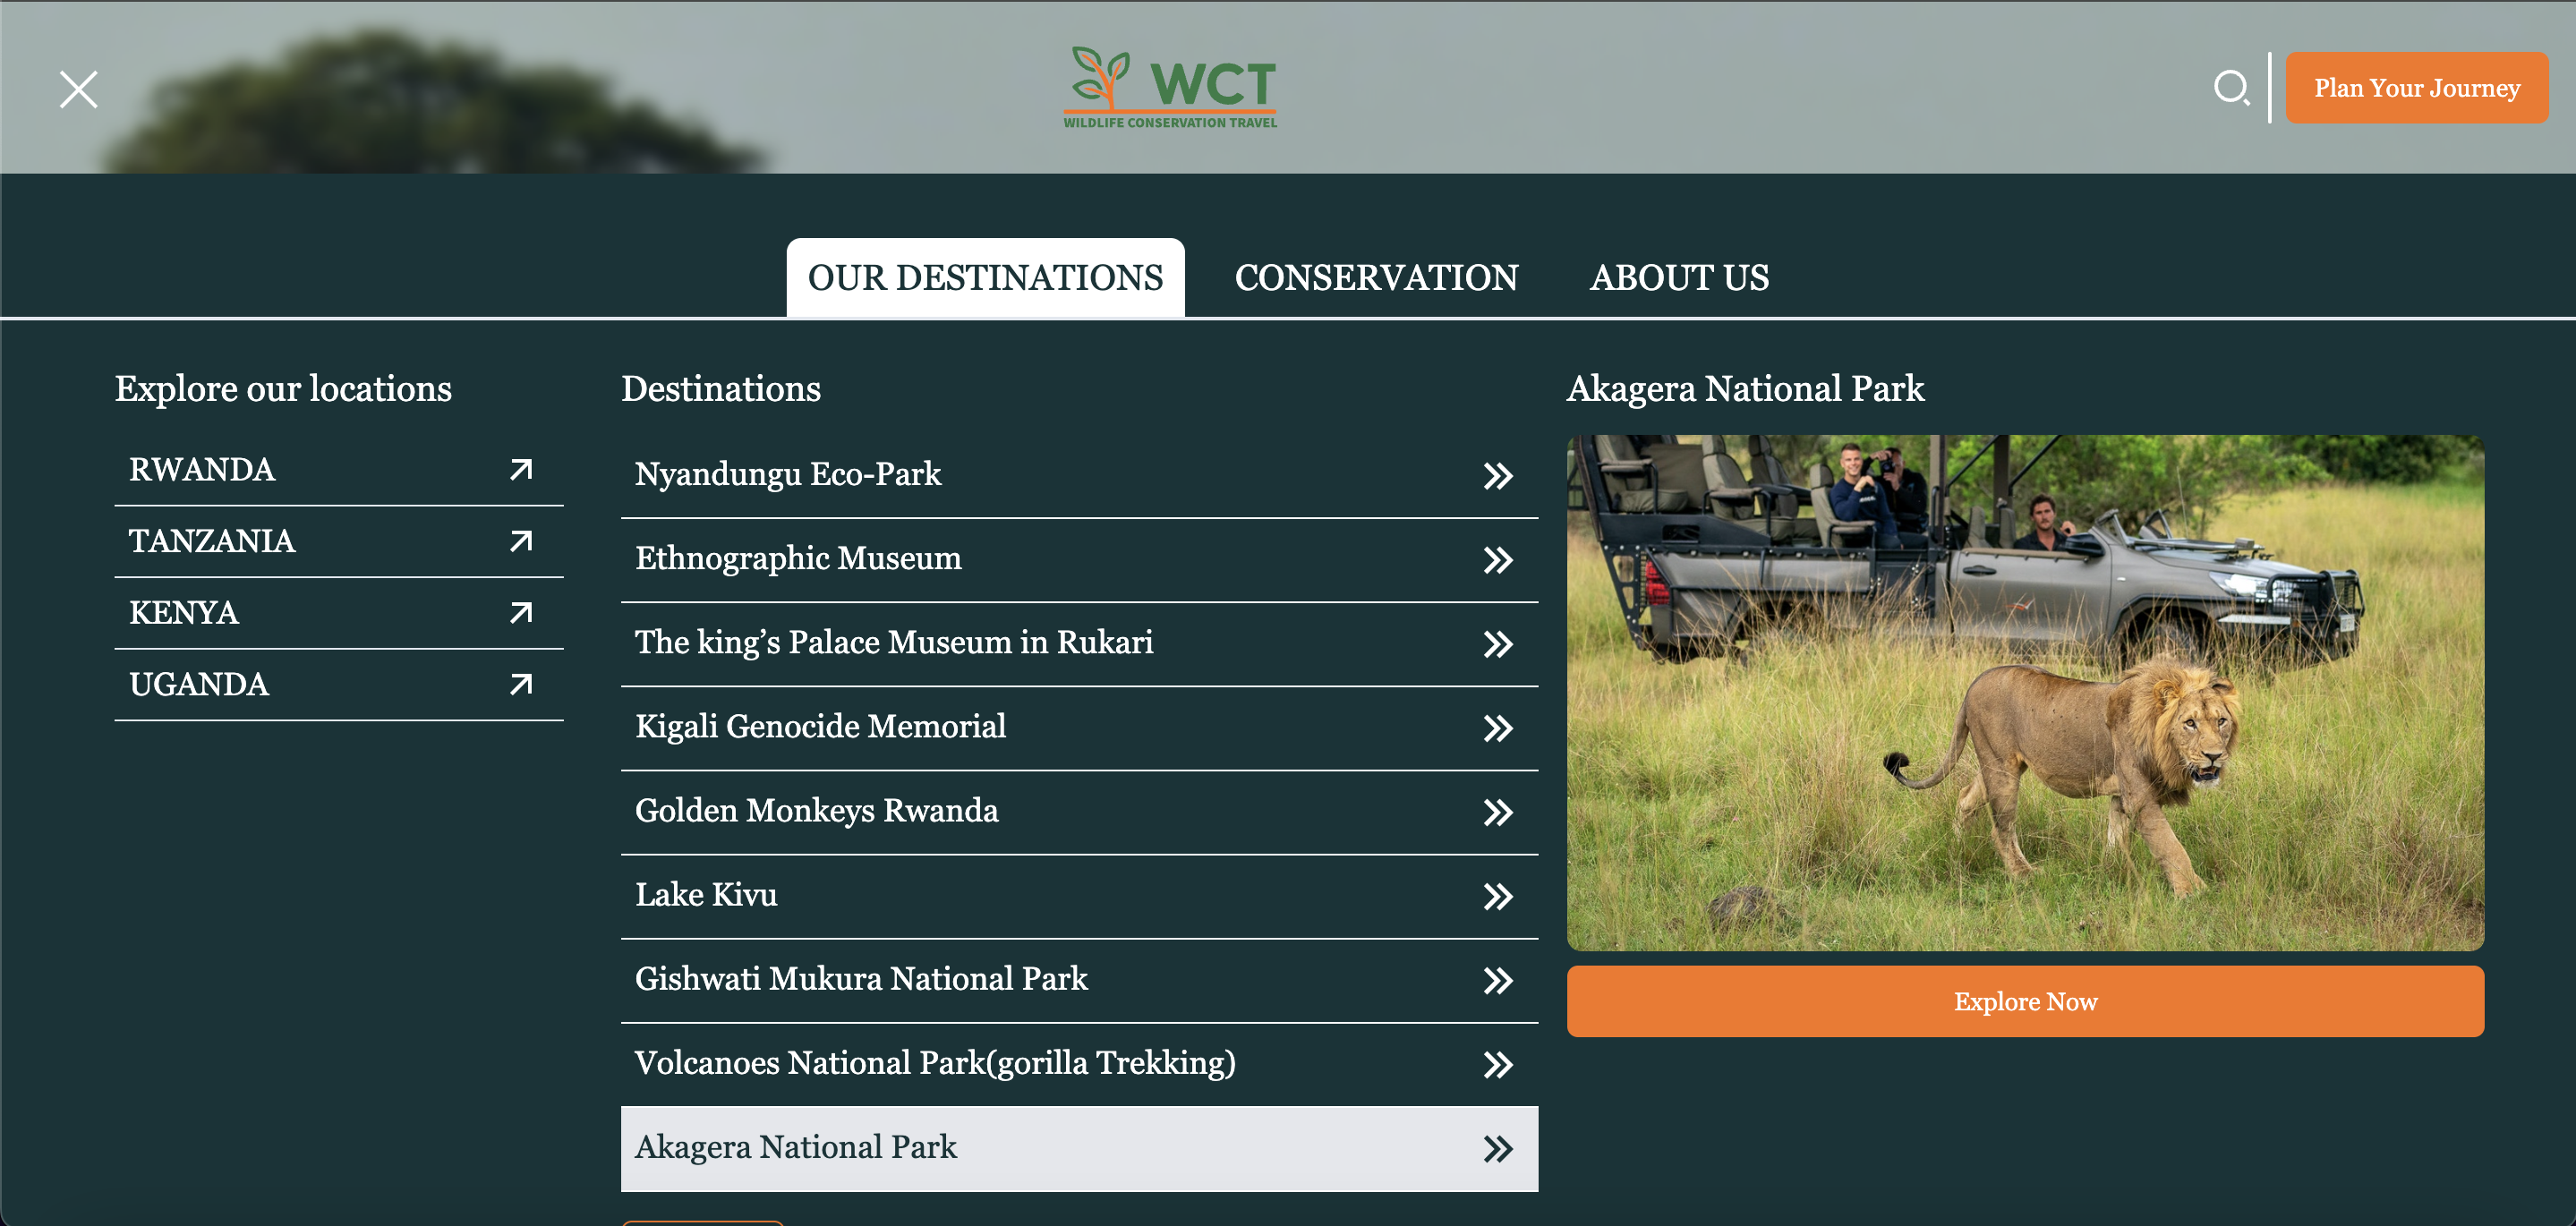Expand Nyandungu Eco-Park double chevron
This screenshot has height=1226, width=2576.
click(x=1497, y=475)
